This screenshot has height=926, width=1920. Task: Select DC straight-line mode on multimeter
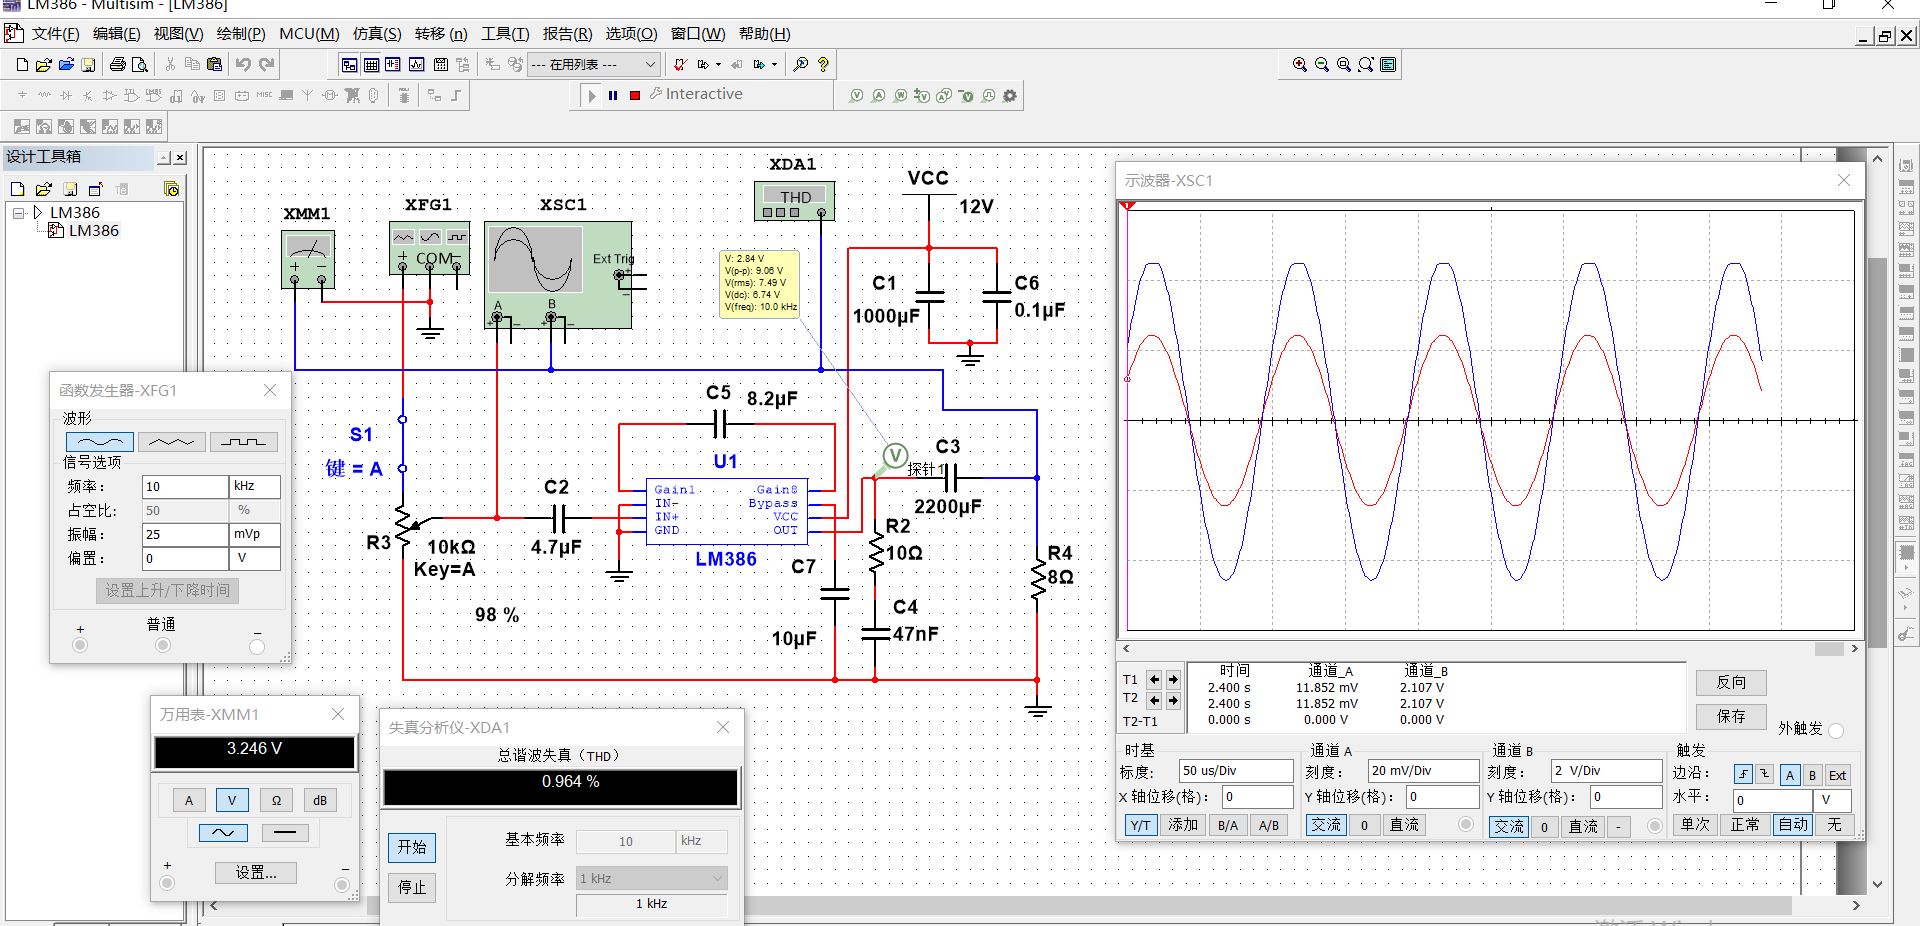point(285,833)
